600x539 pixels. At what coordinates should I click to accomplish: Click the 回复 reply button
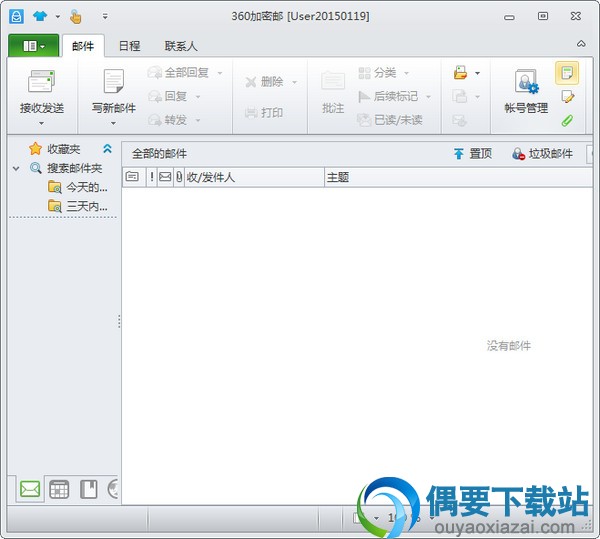coord(168,96)
